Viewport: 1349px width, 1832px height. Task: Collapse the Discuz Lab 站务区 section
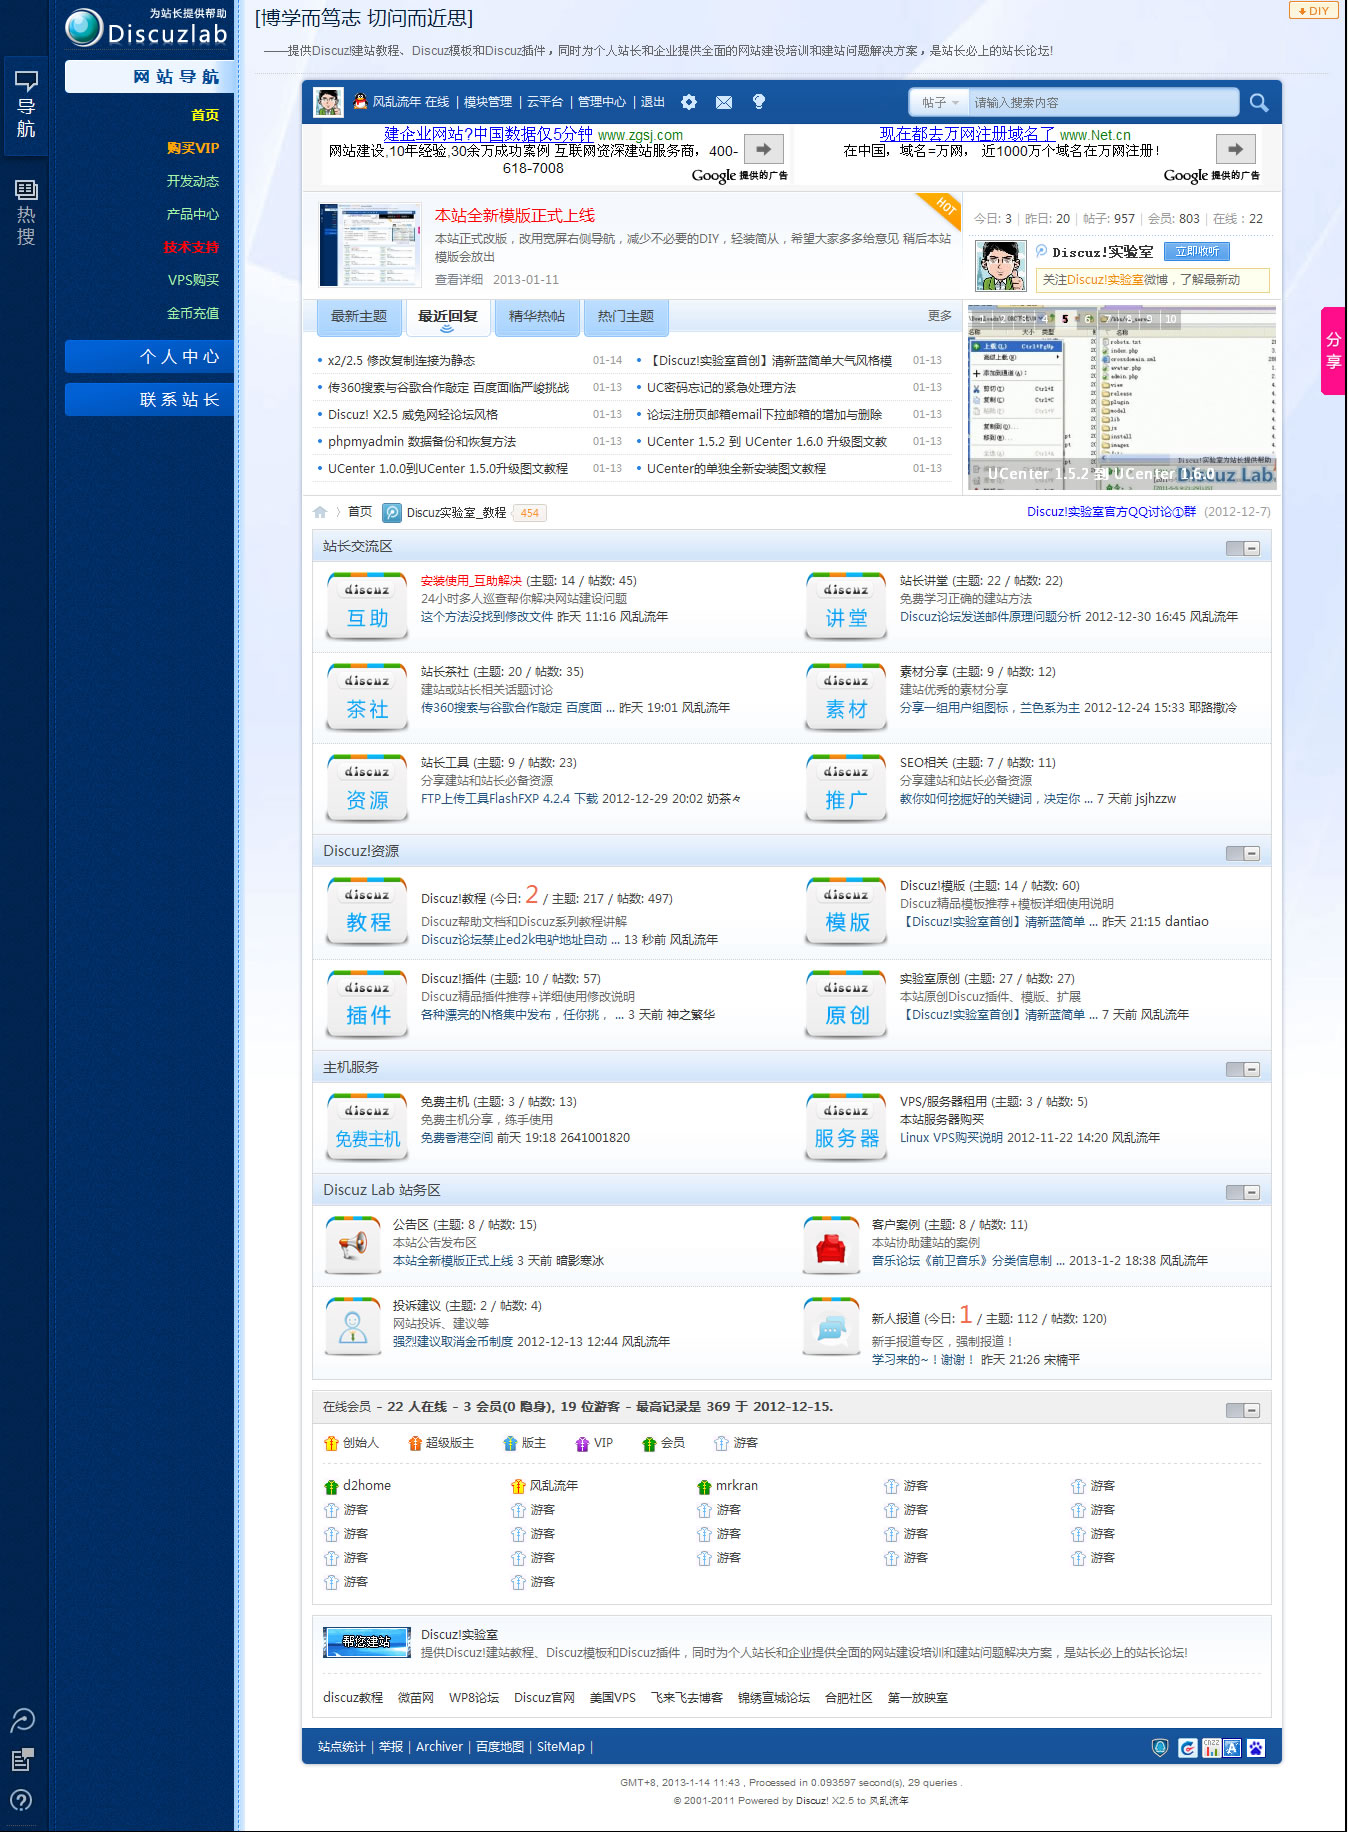(1243, 1192)
